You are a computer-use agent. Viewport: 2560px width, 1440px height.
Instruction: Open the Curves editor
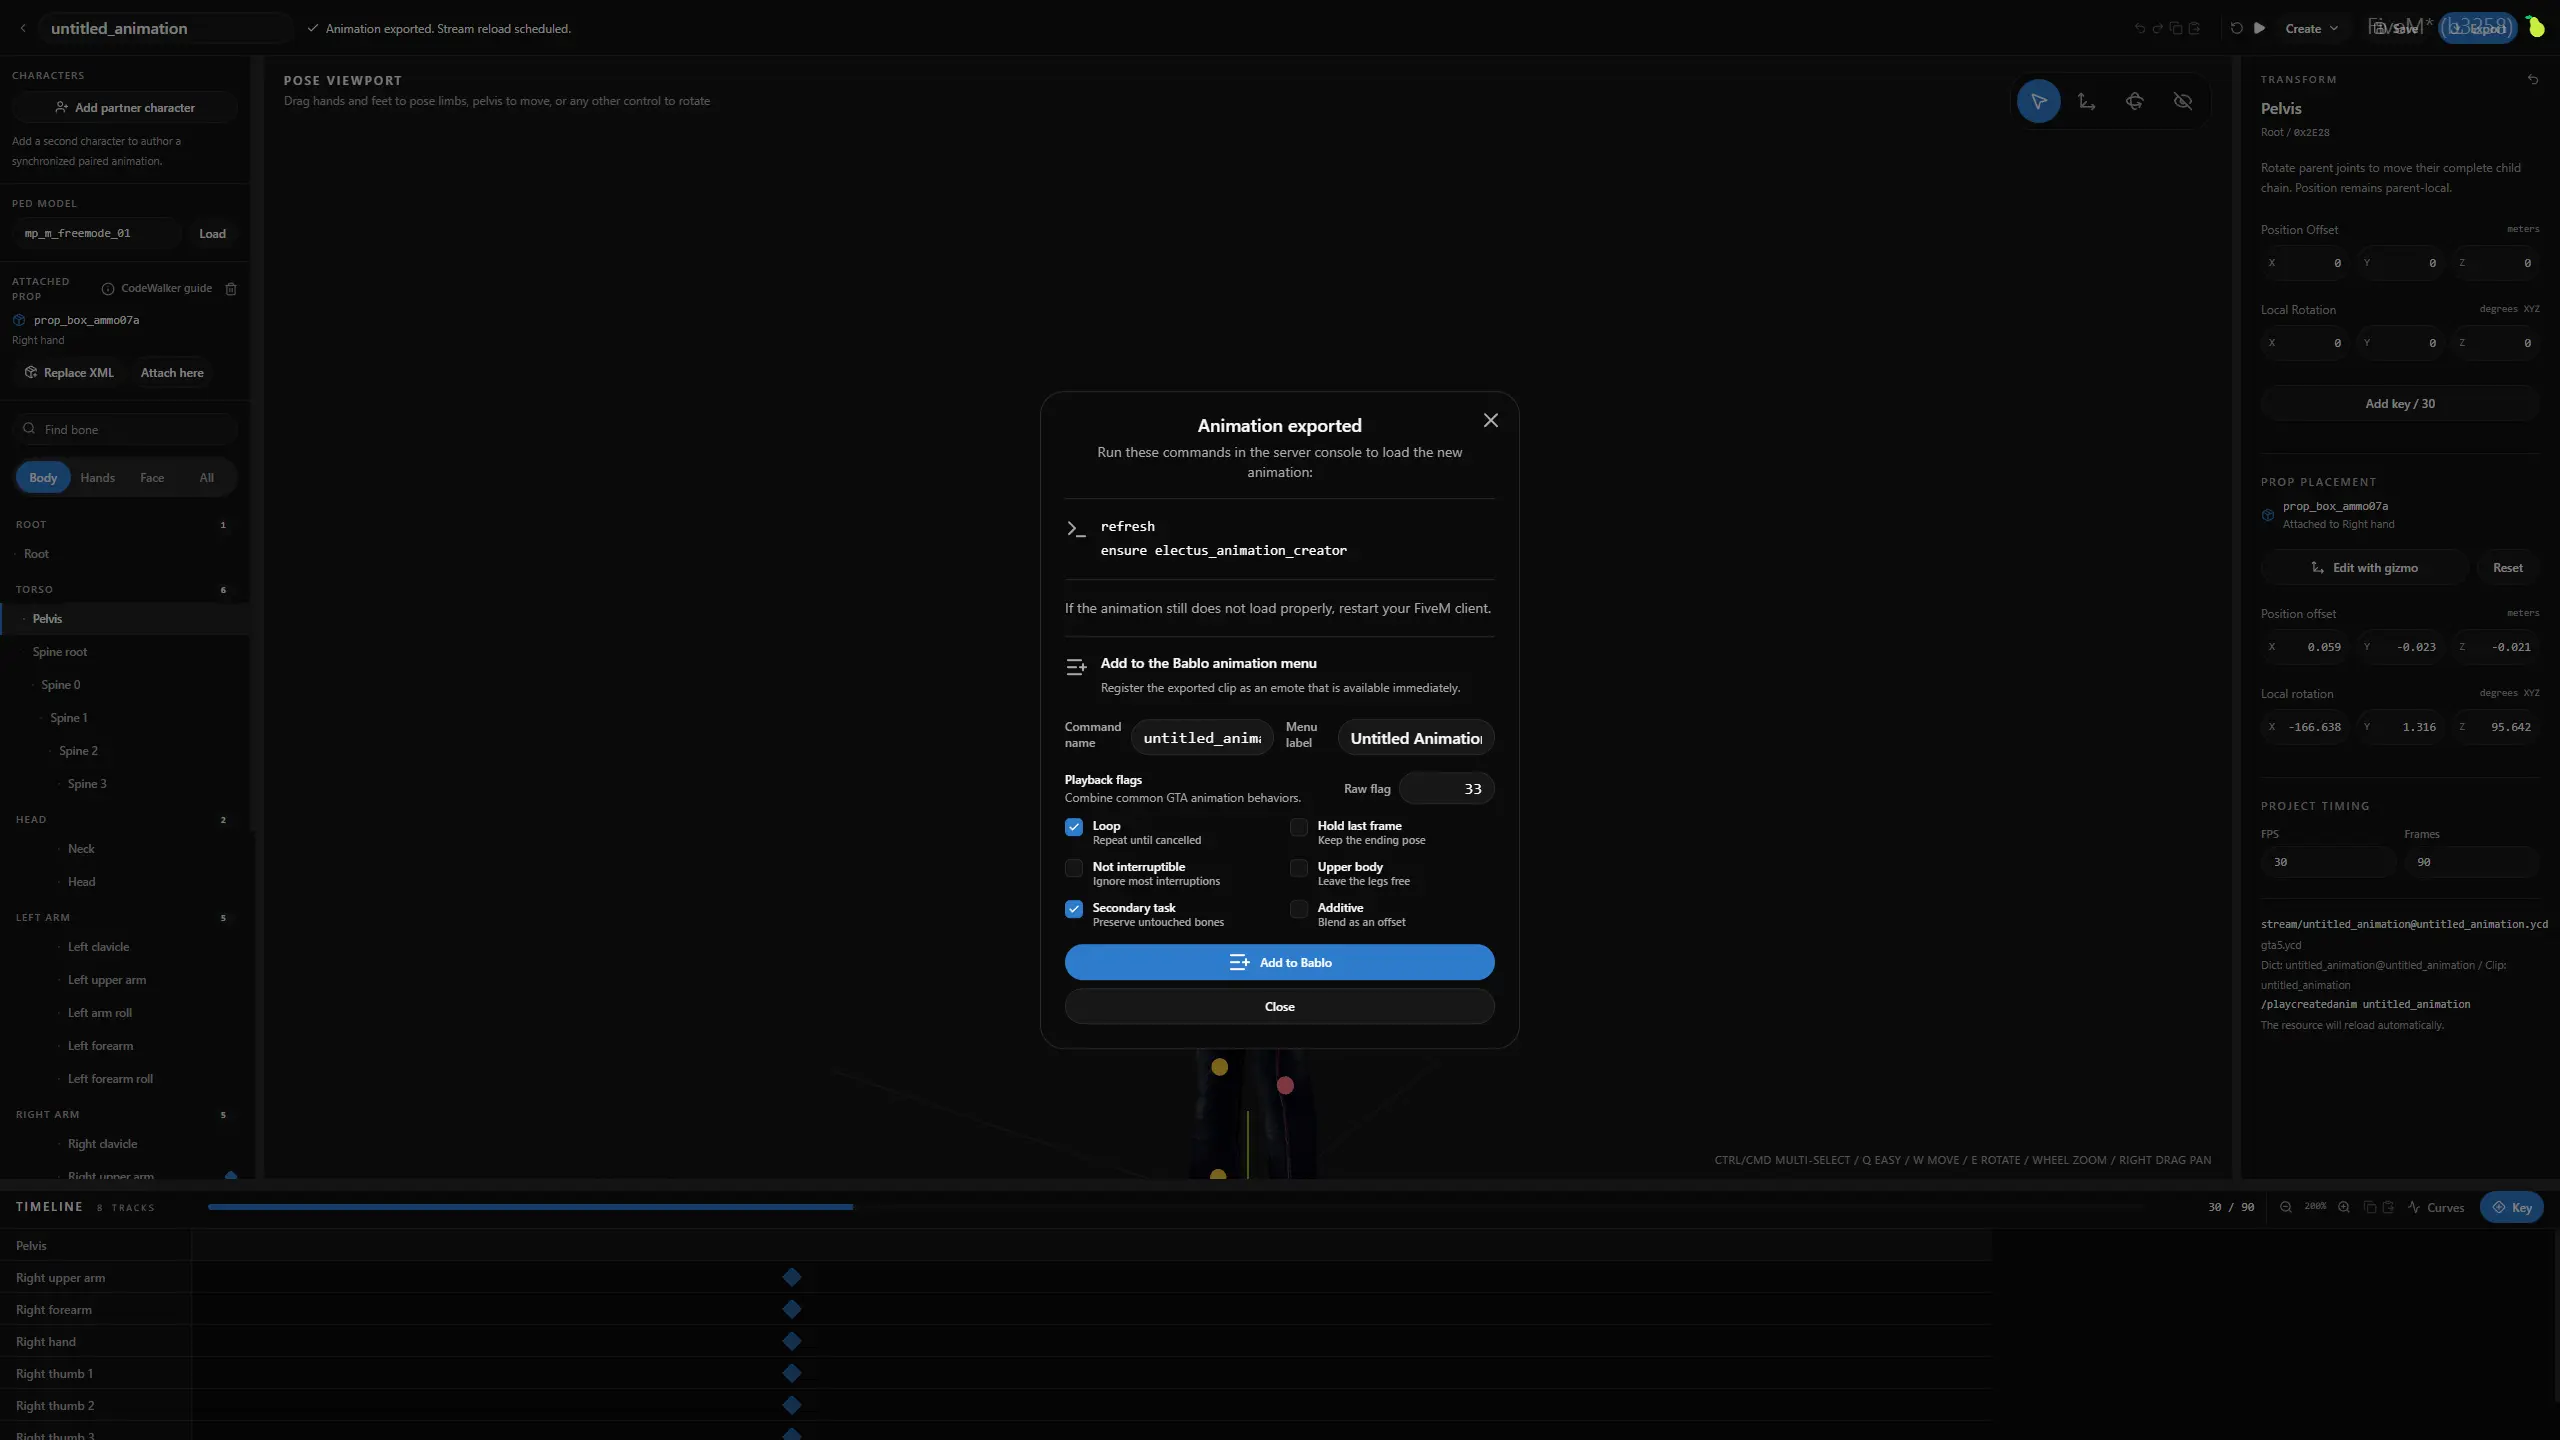coord(2436,1207)
